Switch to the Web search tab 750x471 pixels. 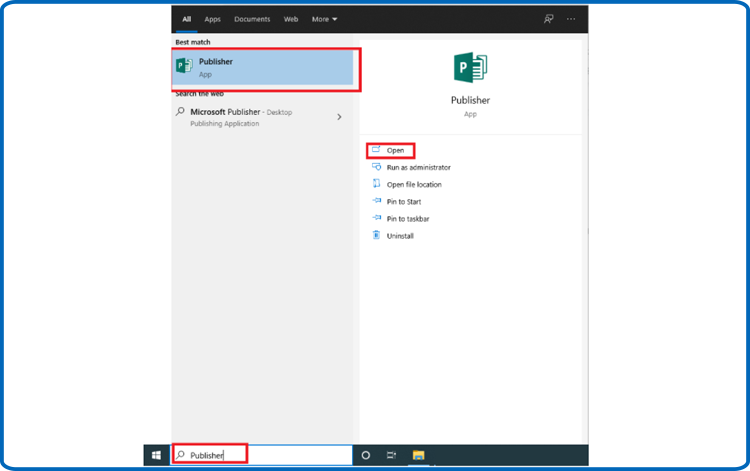point(291,19)
